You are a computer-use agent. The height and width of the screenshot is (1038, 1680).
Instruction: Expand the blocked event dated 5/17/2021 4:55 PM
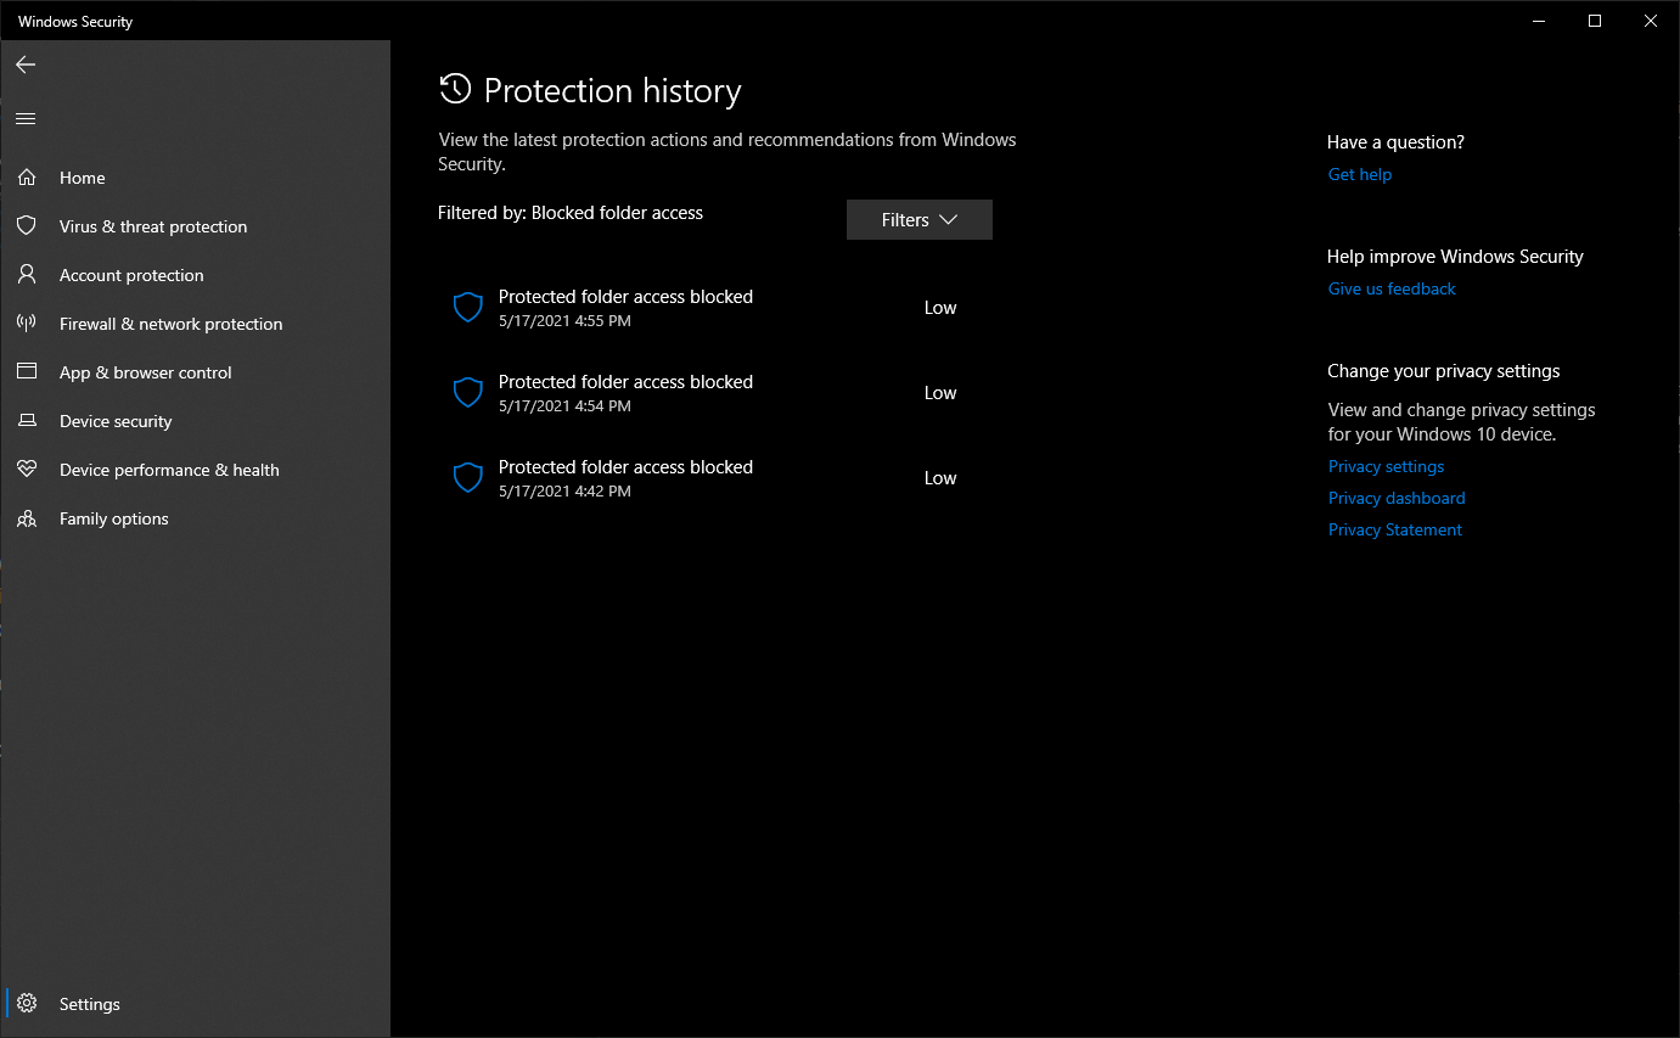715,307
